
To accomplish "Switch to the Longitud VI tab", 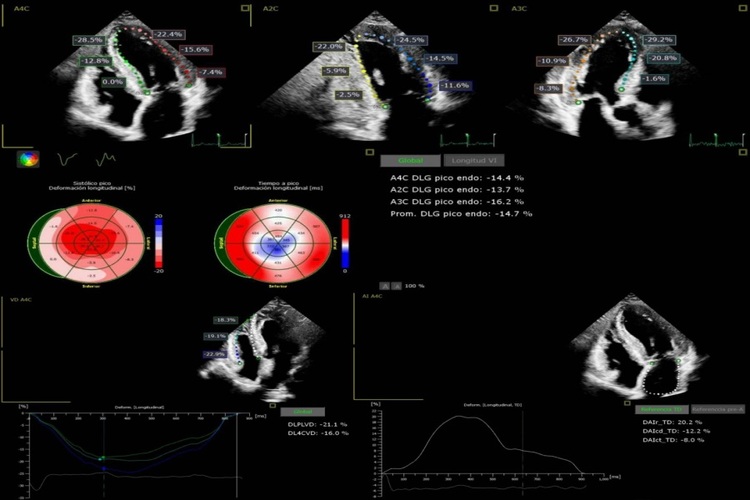I will click(x=476, y=160).
